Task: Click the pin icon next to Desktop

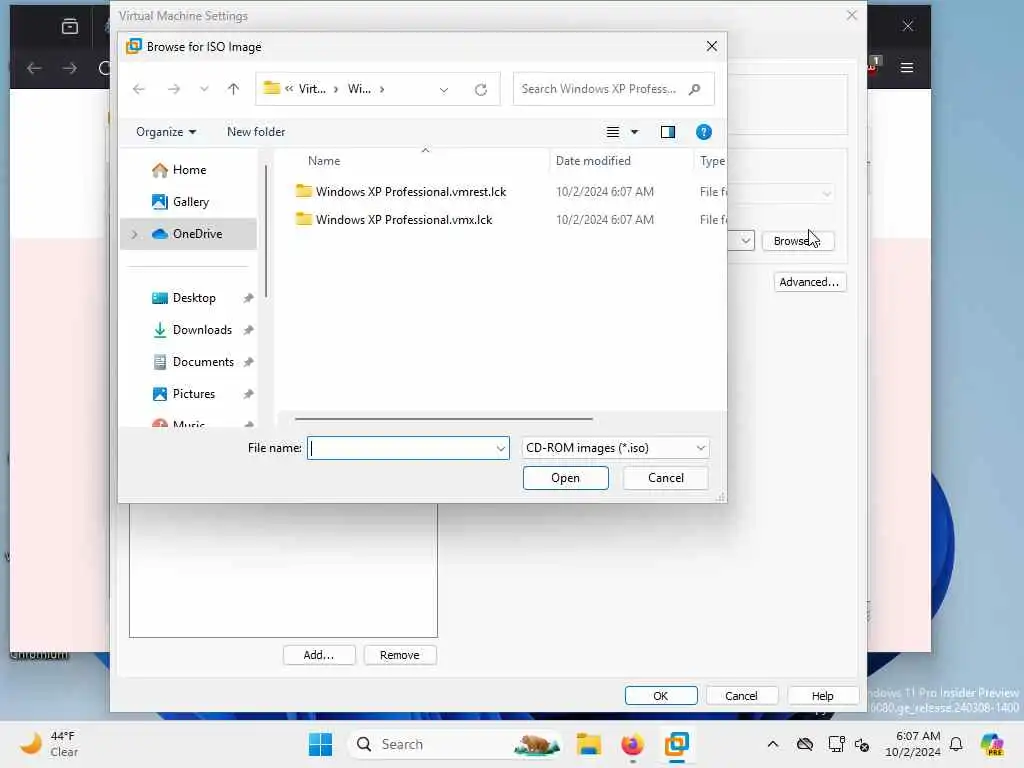Action: [x=248, y=298]
